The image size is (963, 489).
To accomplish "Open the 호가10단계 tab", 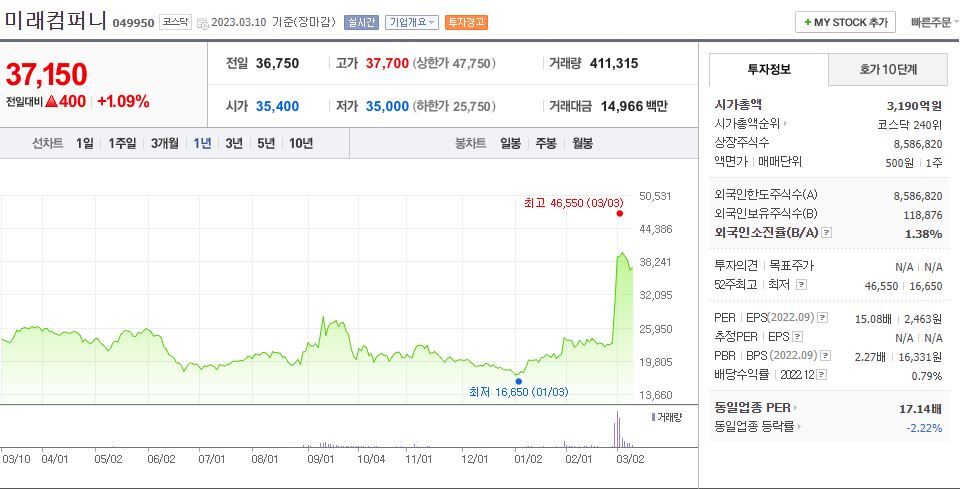I will click(x=888, y=69).
